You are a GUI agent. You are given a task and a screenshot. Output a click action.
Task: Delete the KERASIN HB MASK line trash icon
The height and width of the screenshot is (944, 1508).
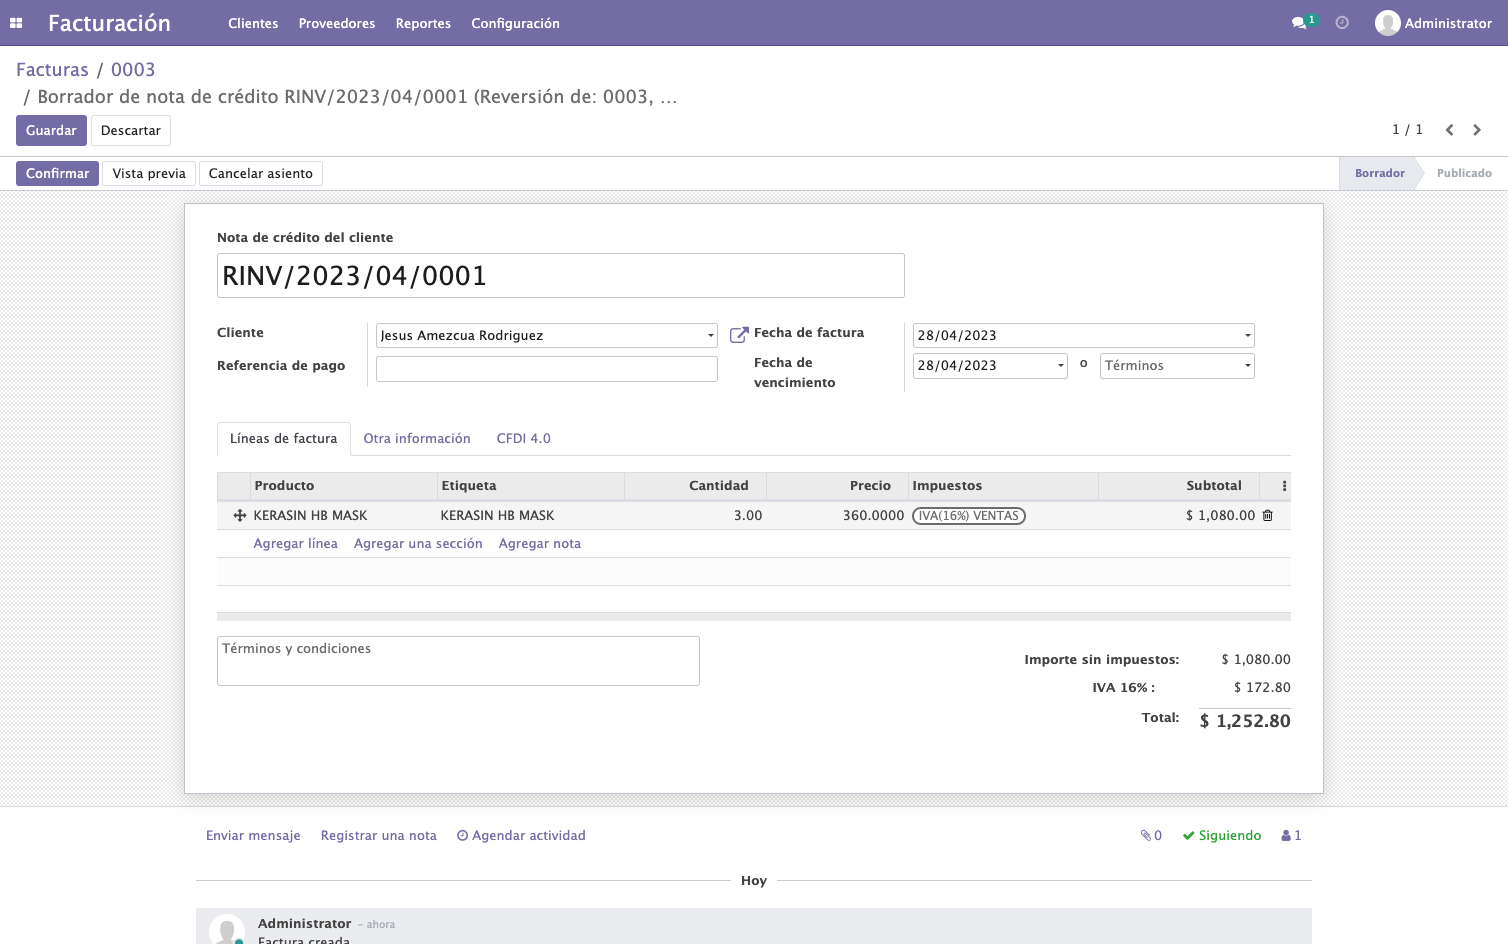(1268, 516)
